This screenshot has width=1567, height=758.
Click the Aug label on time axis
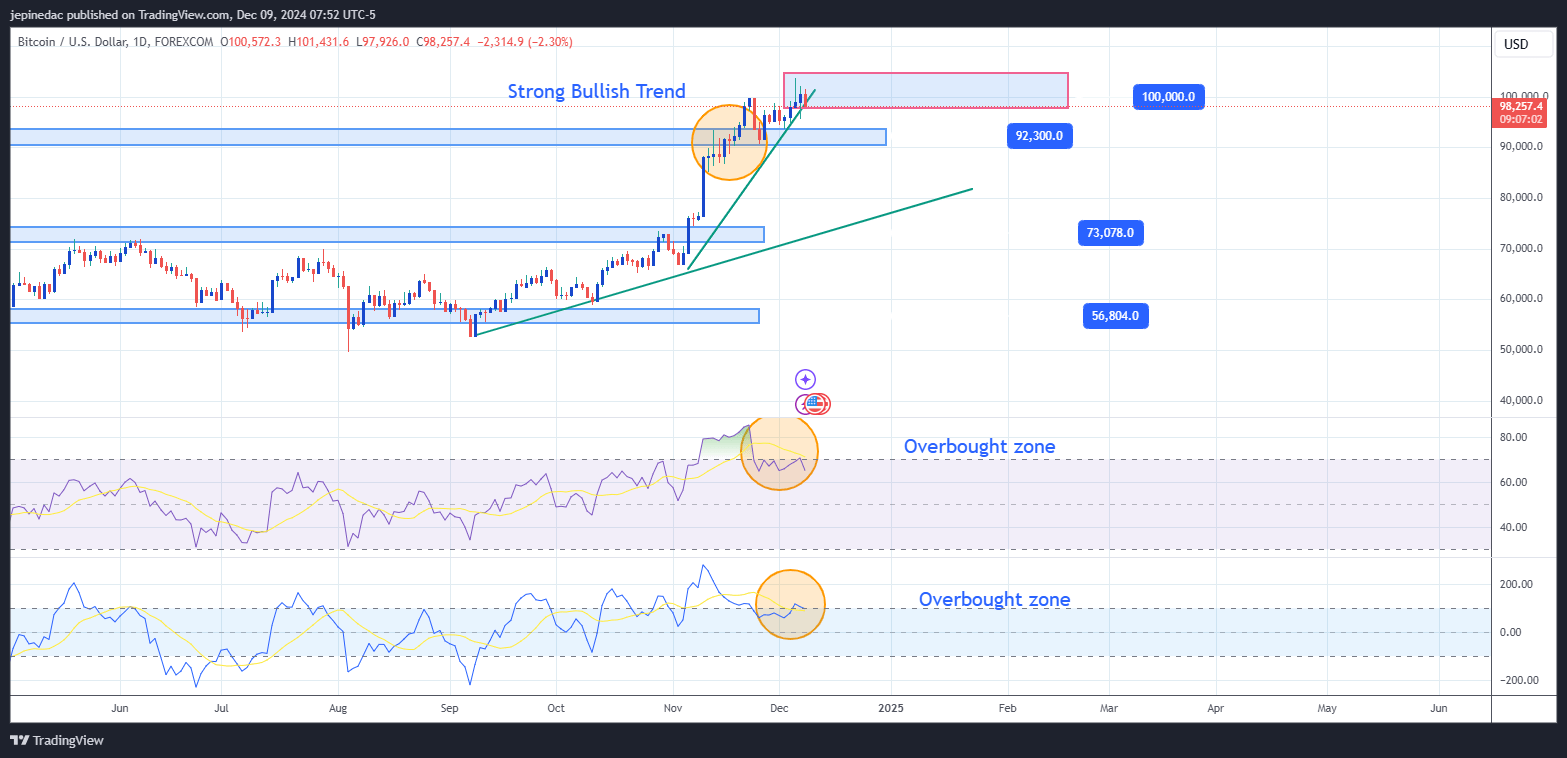pyautogui.click(x=337, y=708)
